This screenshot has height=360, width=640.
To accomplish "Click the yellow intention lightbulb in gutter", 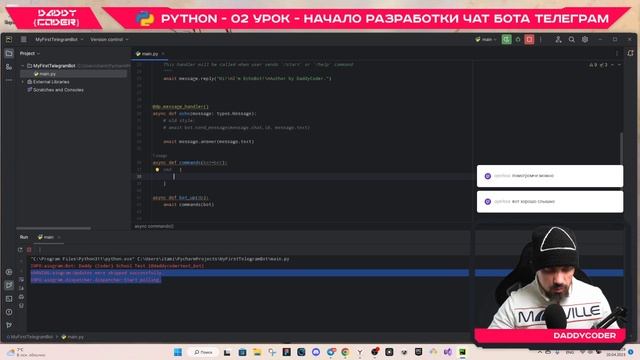I will point(157,169).
